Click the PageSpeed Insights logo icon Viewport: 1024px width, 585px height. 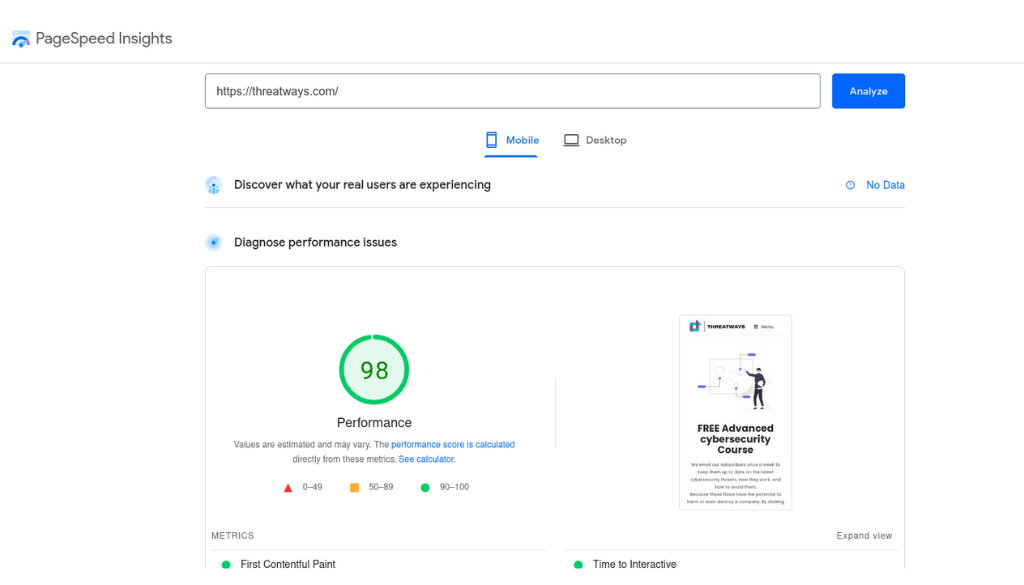(21, 39)
